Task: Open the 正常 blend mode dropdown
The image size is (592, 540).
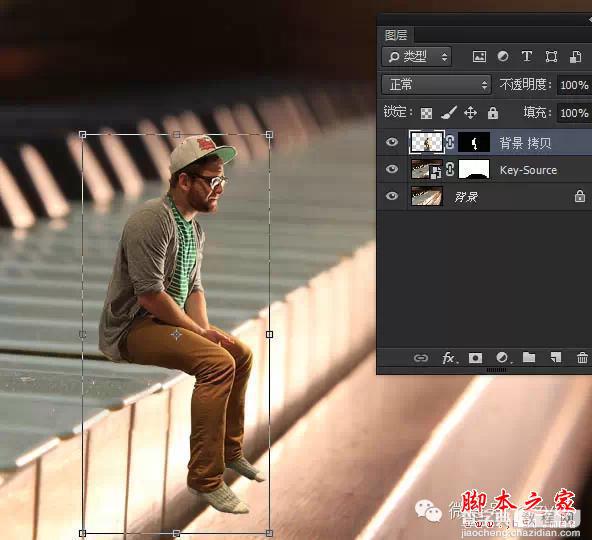Action: pyautogui.click(x=436, y=84)
